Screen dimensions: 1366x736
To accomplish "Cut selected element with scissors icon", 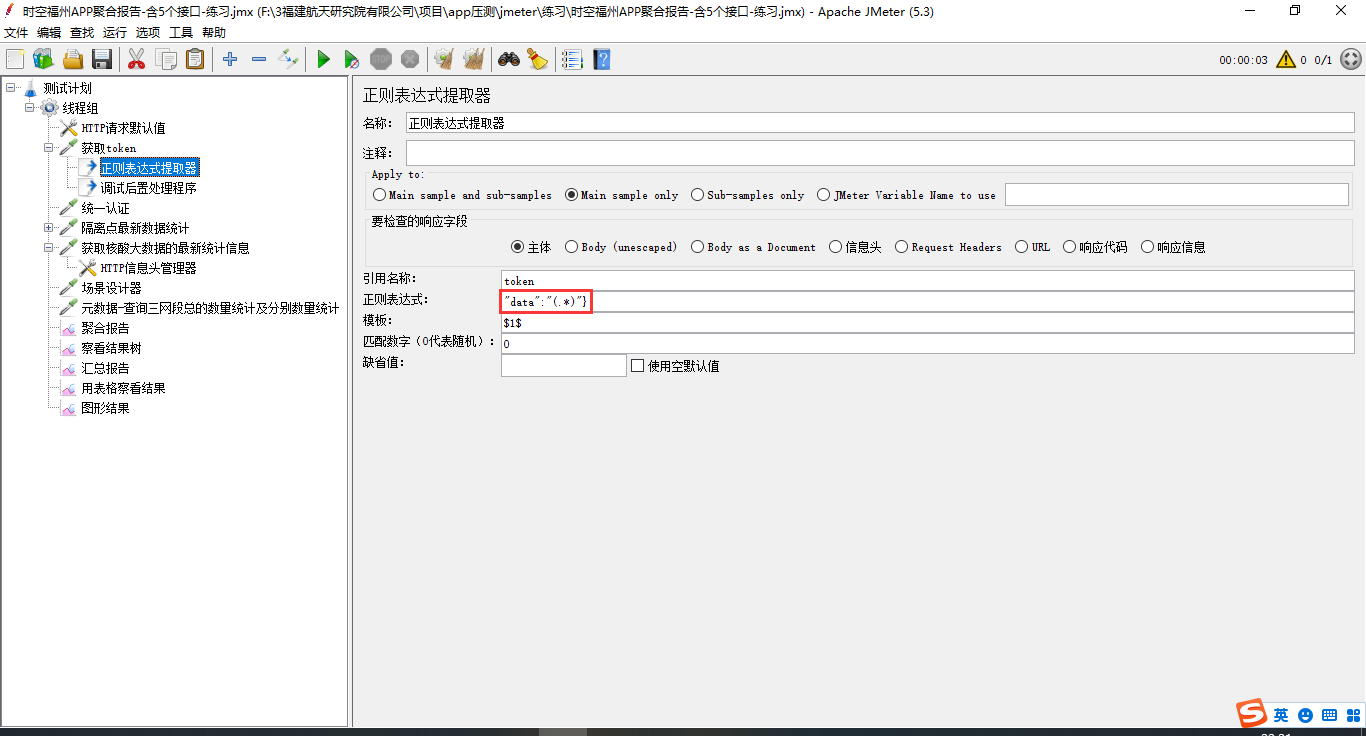I will [136, 60].
